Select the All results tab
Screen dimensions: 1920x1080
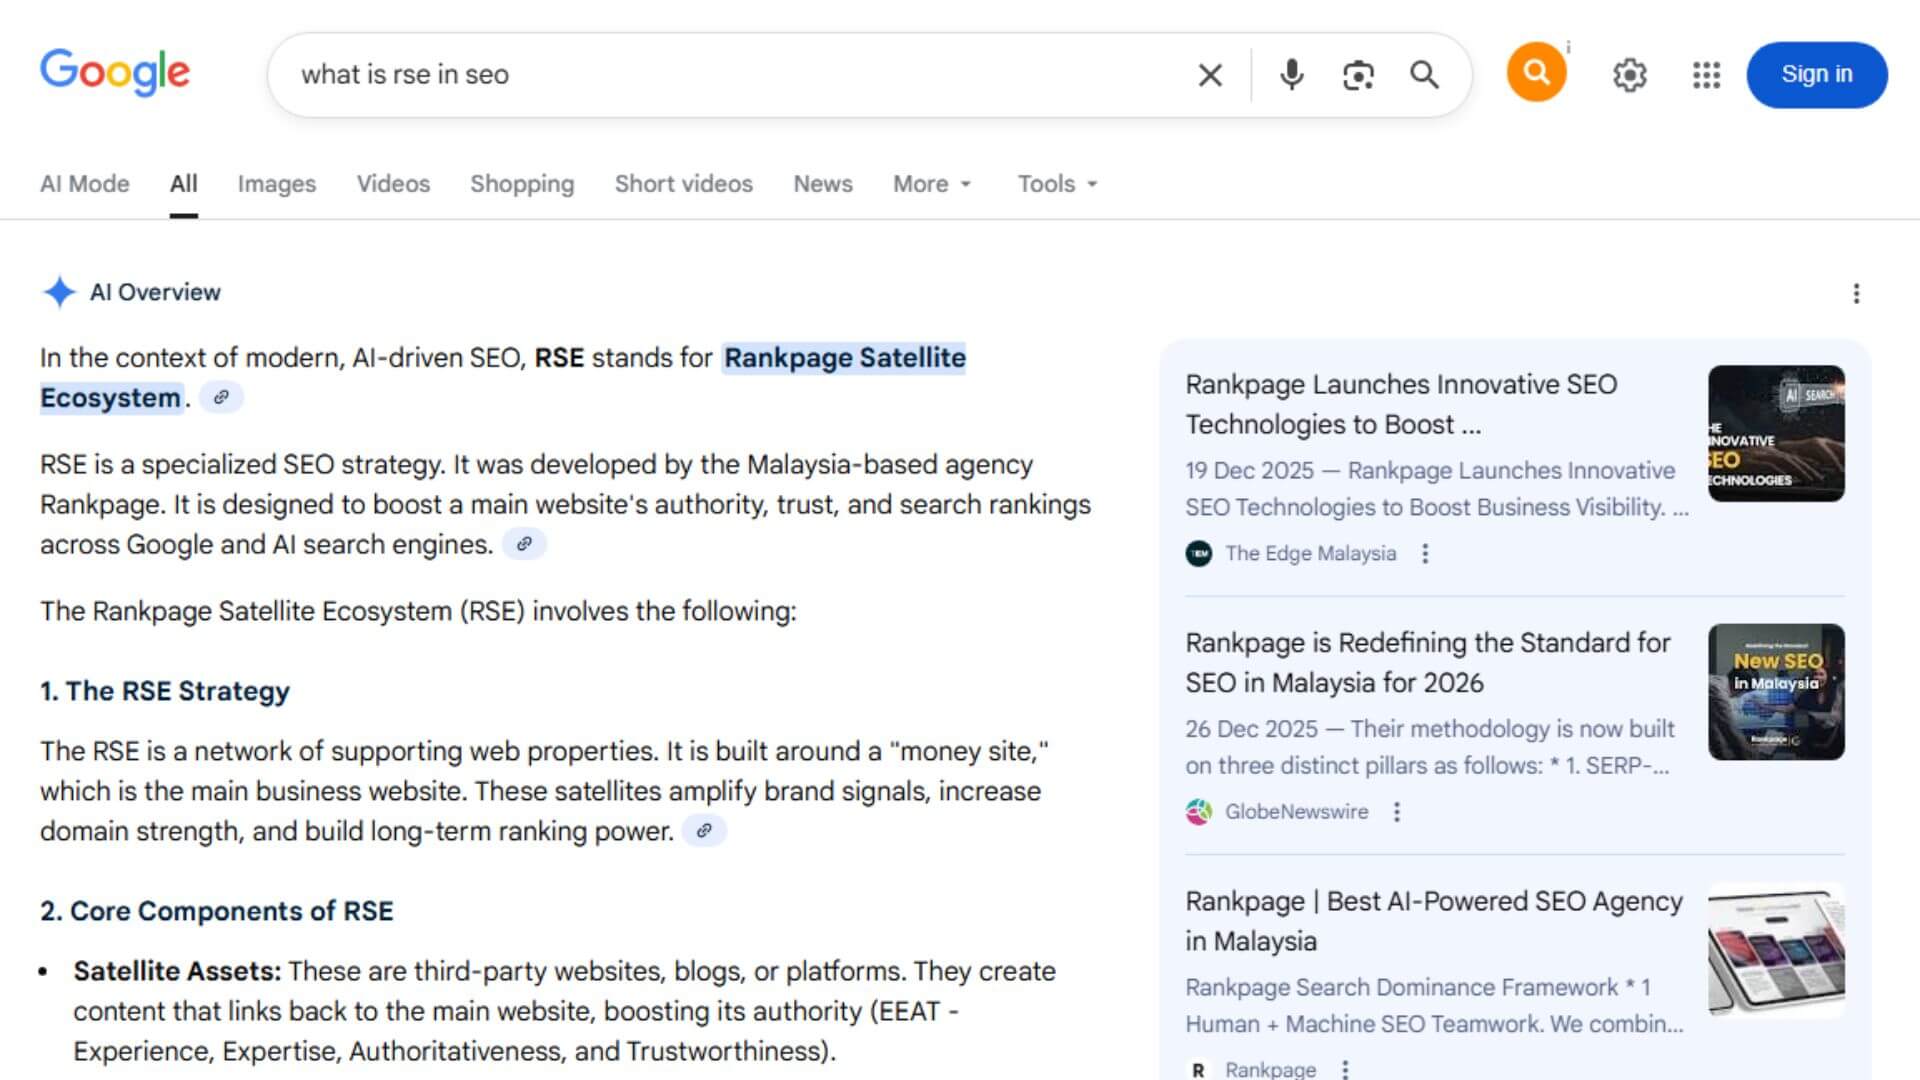click(184, 184)
